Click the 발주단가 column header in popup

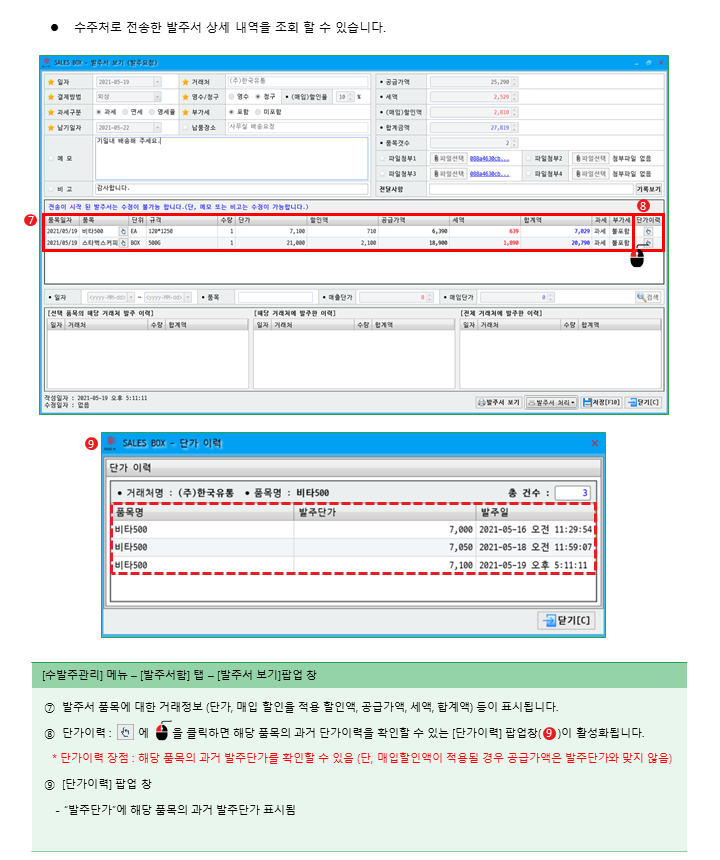click(384, 512)
